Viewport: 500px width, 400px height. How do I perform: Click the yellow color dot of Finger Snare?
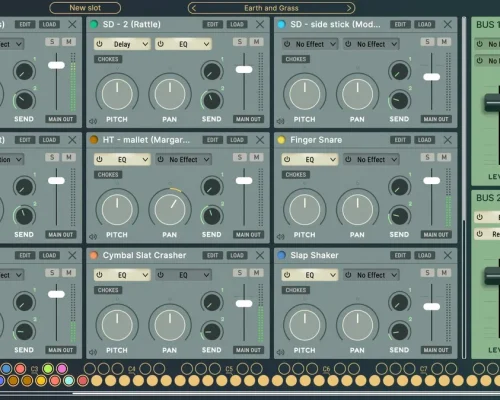[281, 140]
